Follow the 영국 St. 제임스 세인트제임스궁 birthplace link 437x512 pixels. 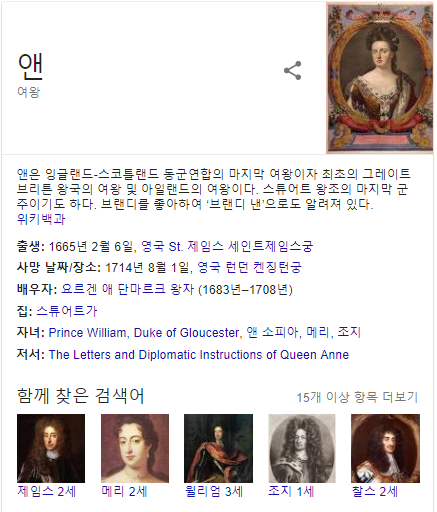pyautogui.click(x=227, y=247)
